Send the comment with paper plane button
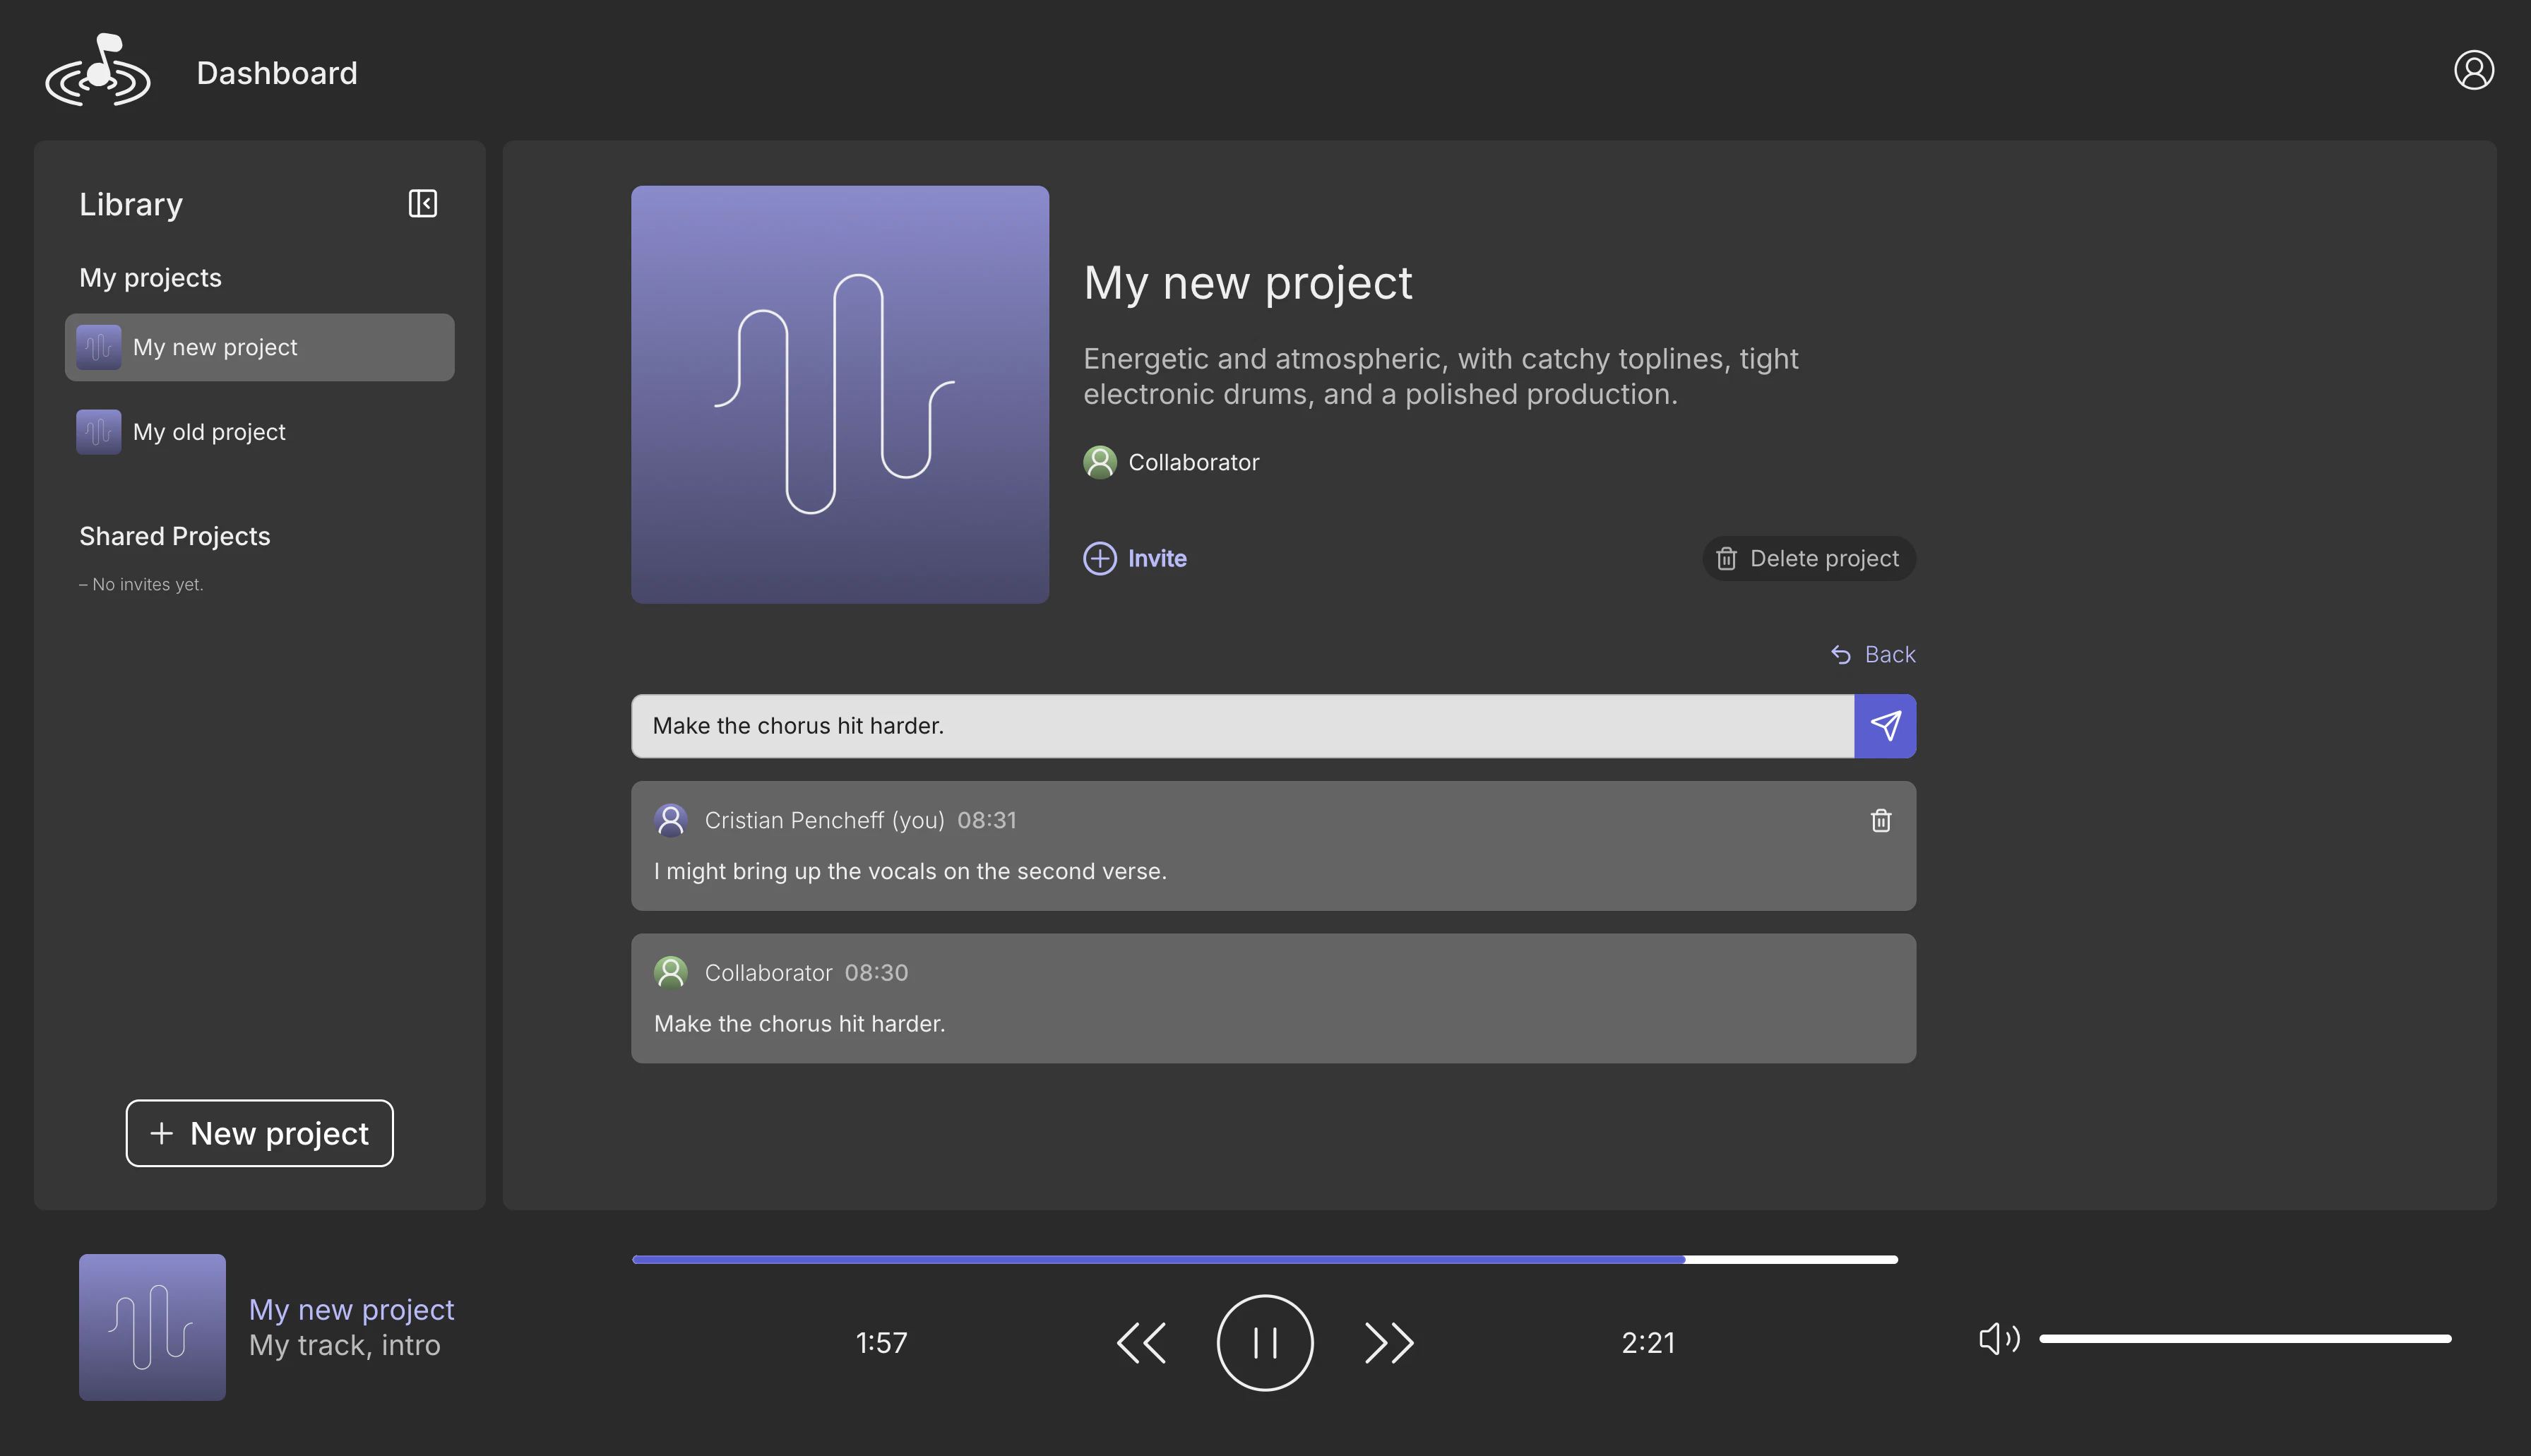The height and width of the screenshot is (1456, 2531). tap(1885, 726)
